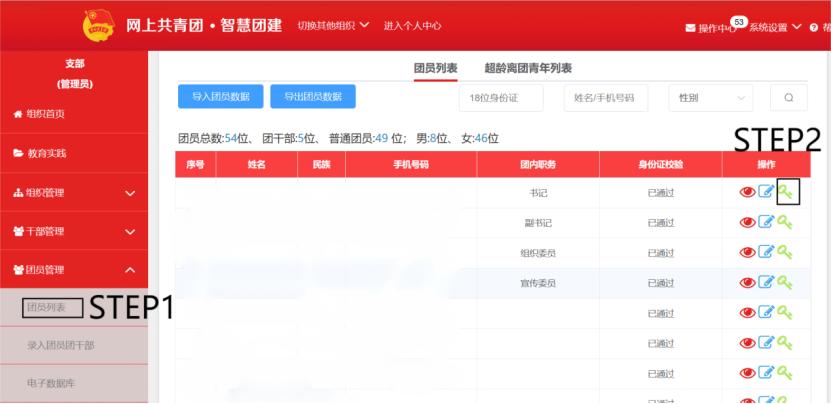Expand the 组织管理 sidebar section chevron
This screenshot has width=831, height=404.
pos(130,194)
